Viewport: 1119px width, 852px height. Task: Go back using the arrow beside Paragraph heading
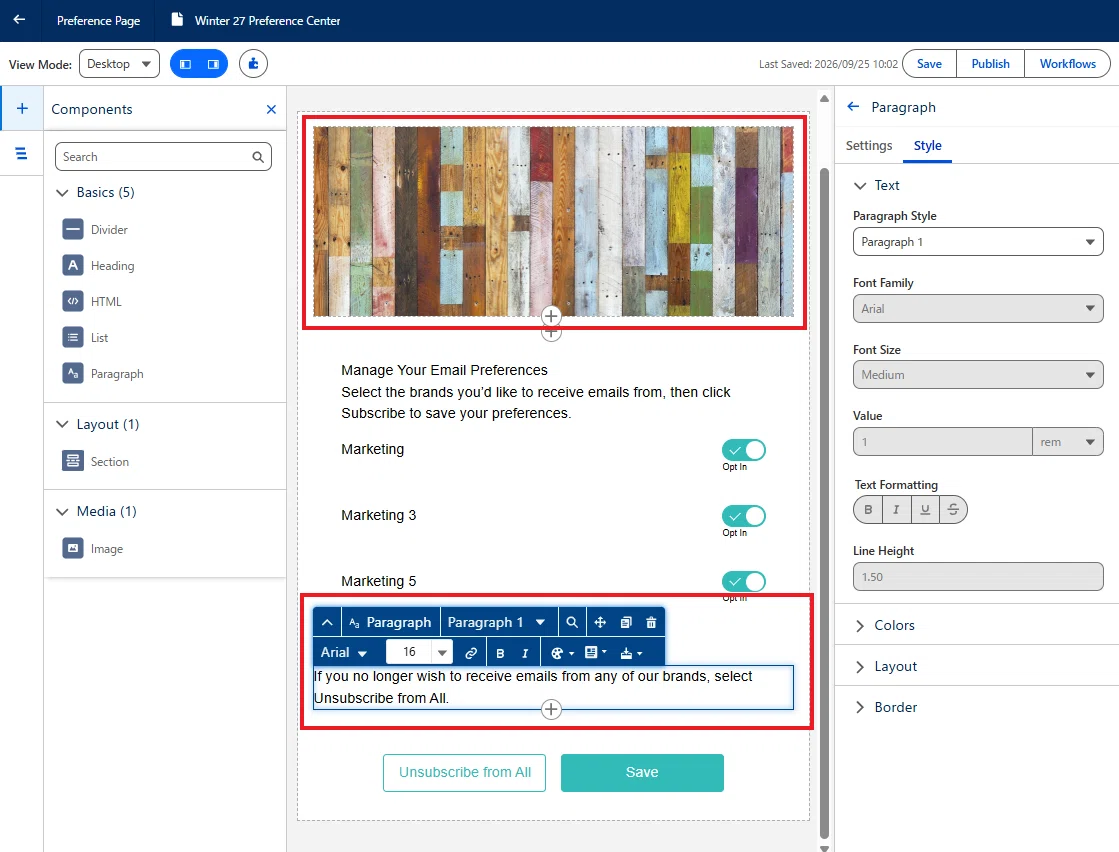coord(853,107)
